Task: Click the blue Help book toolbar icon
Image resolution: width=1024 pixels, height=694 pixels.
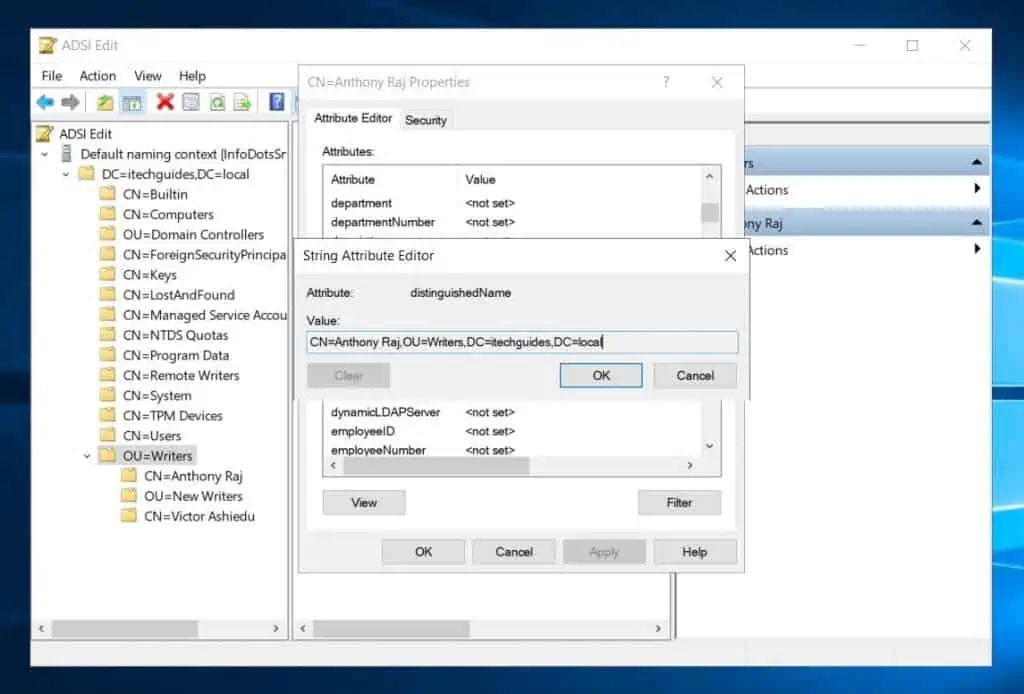Action: pyautogui.click(x=277, y=102)
